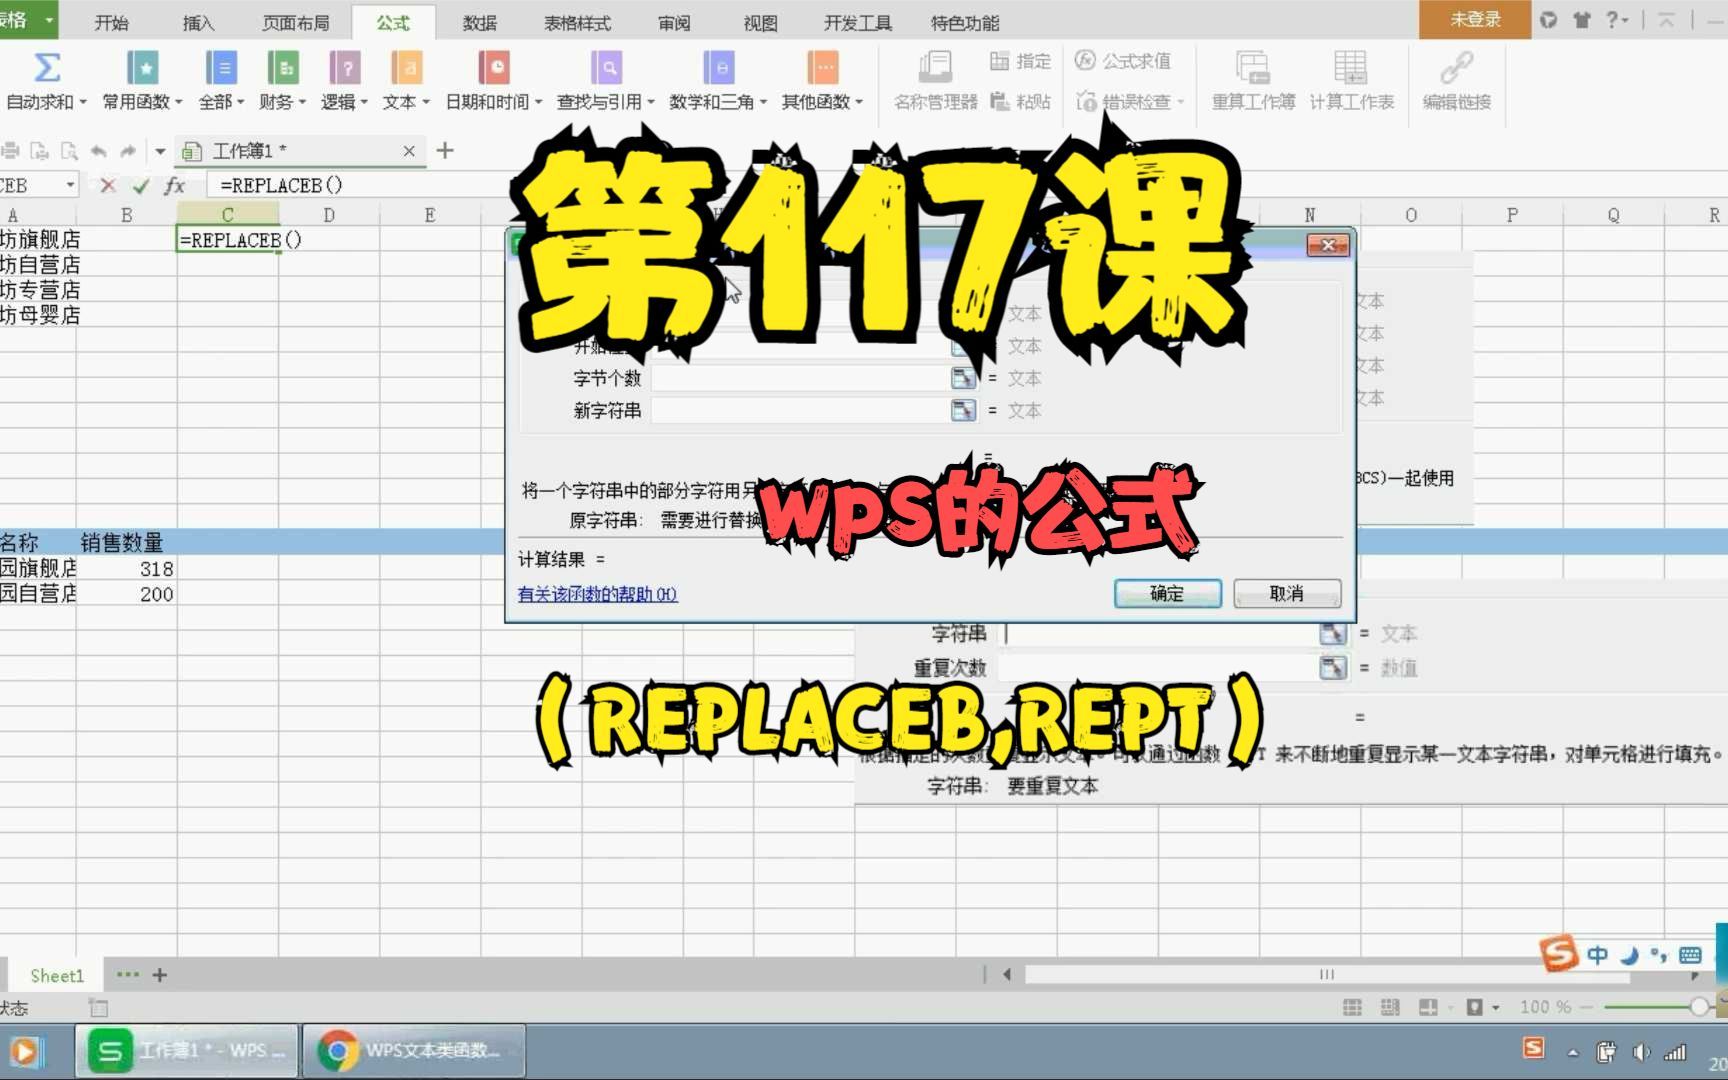Image resolution: width=1728 pixels, height=1080 pixels.
Task: Run 错误检查 error checking
Action: pyautogui.click(x=1128, y=101)
